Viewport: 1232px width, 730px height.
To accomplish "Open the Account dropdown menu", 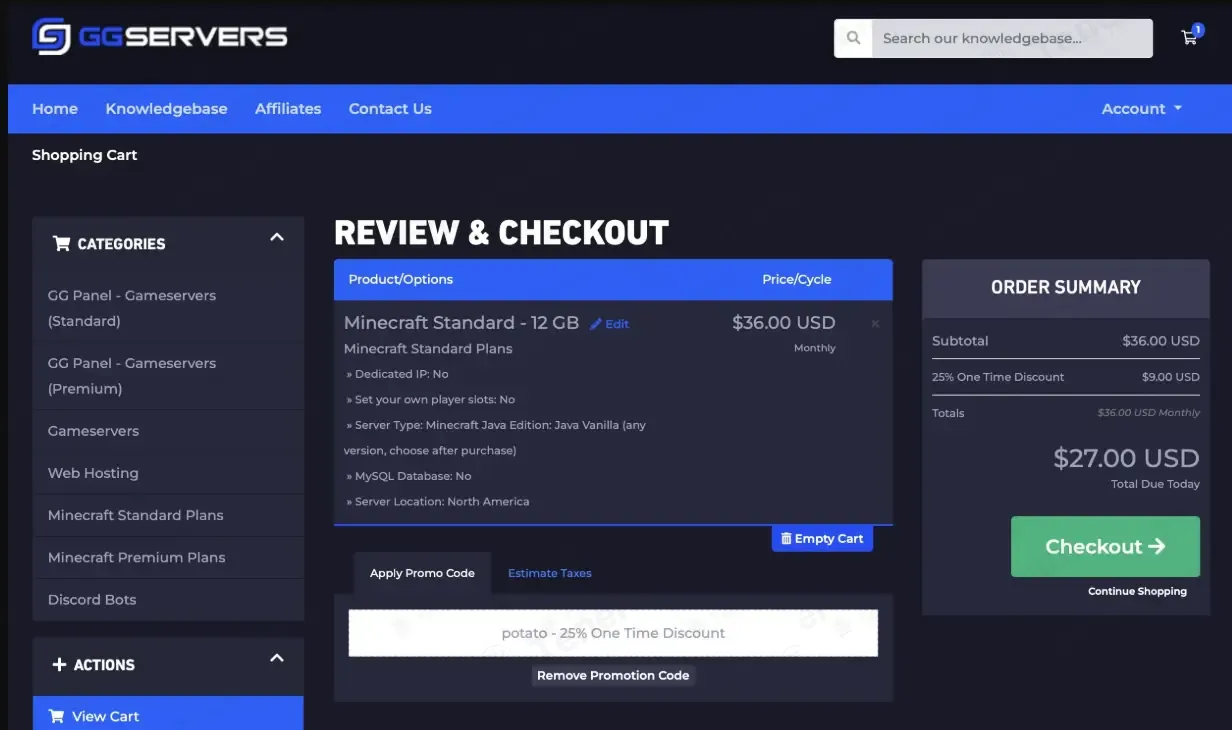I will [x=1141, y=109].
